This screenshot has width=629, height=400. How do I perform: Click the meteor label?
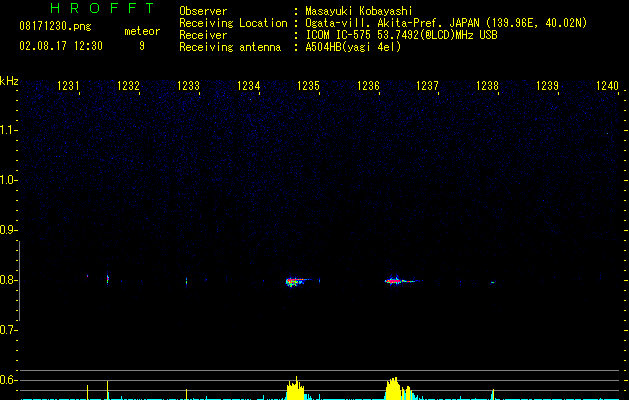click(x=142, y=31)
